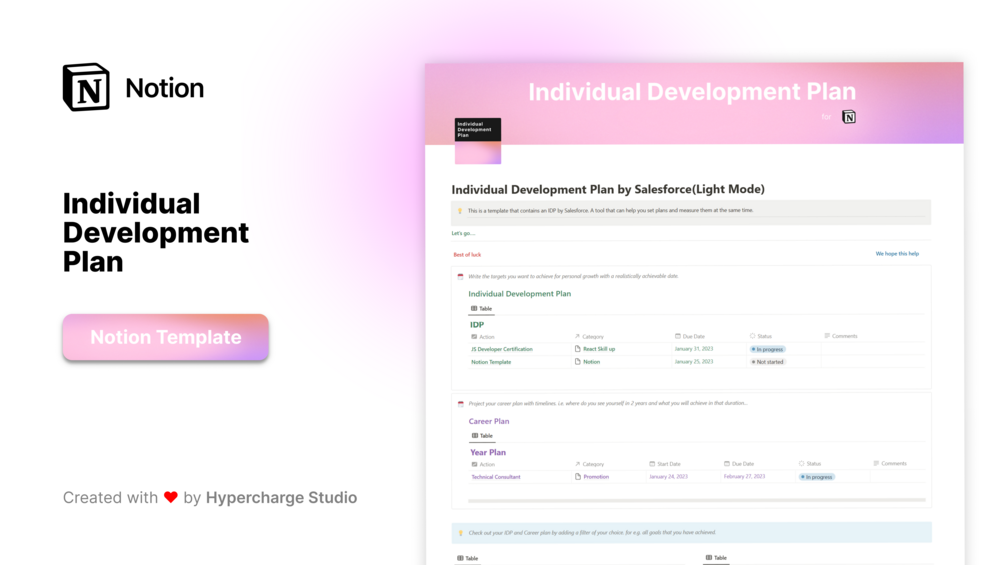Click the lightbulb icon in the gray callout
The height and width of the screenshot is (565, 1005).
tap(460, 211)
